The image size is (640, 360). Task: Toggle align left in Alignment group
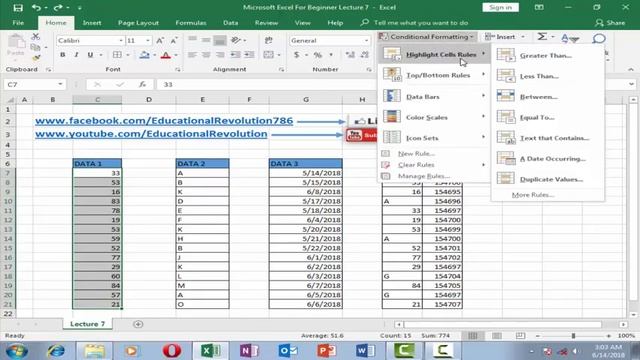tap(192, 55)
